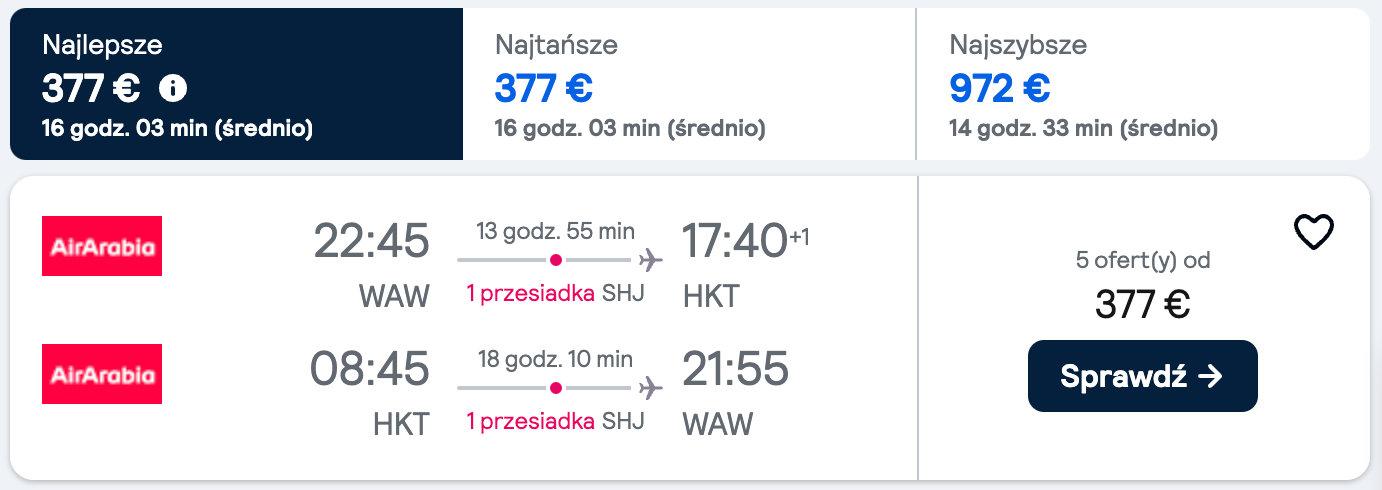Click the return flight airplane icon

[650, 387]
